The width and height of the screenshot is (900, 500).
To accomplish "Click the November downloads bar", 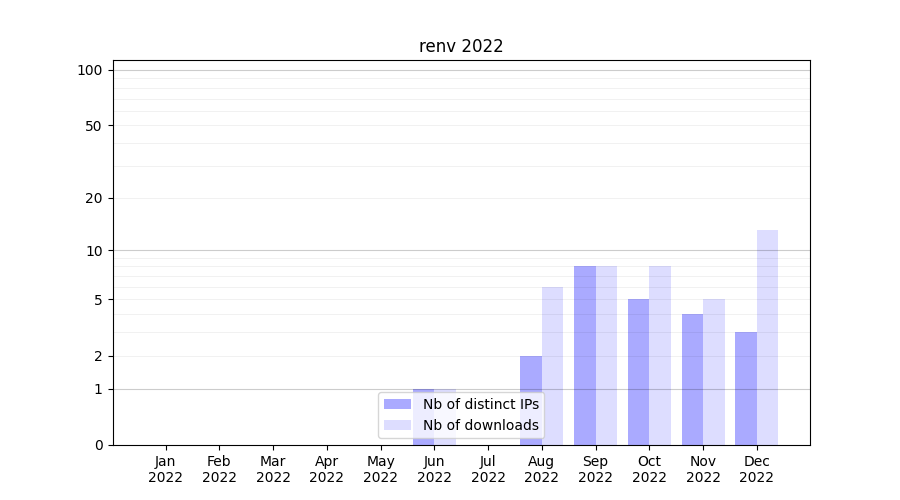I will (x=714, y=371).
